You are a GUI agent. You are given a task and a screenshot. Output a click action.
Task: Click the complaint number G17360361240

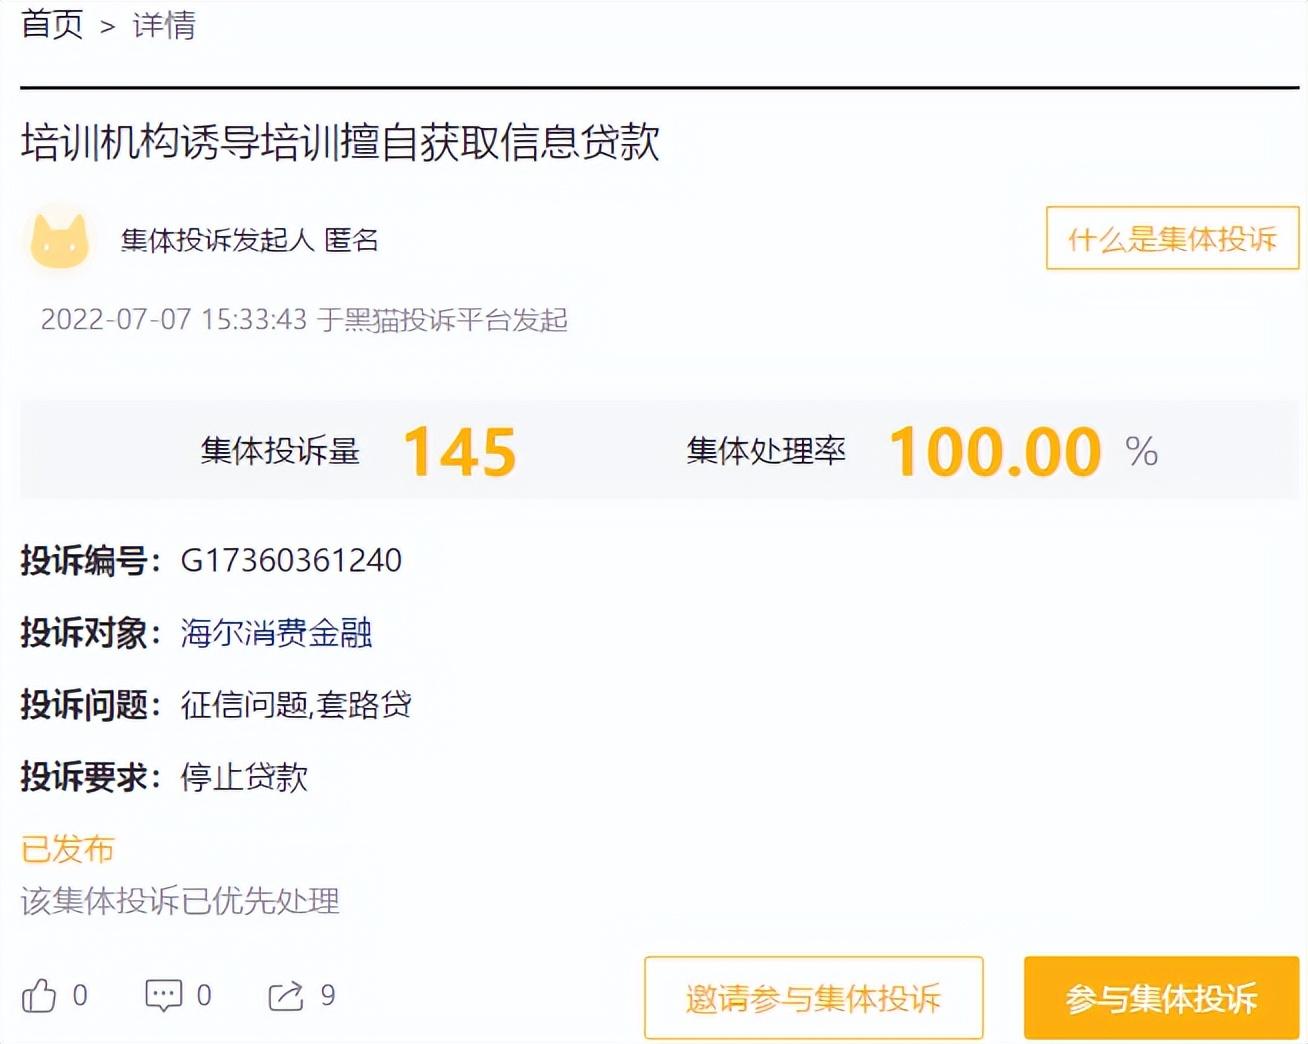tap(291, 560)
